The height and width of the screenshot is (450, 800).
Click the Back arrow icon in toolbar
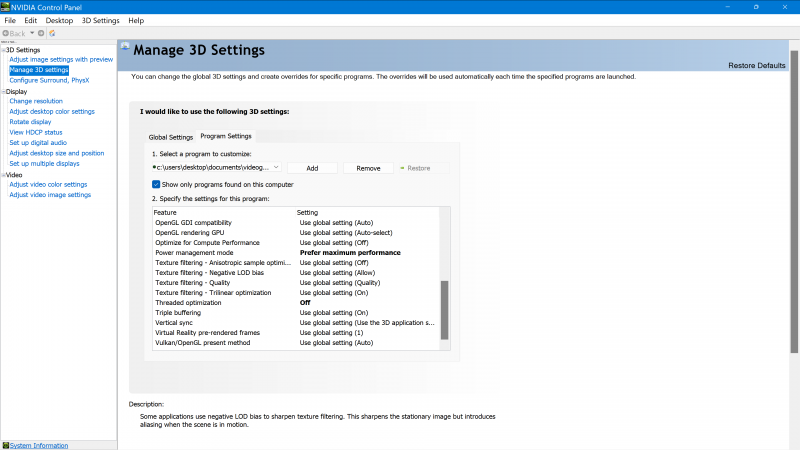pyautogui.click(x=6, y=33)
